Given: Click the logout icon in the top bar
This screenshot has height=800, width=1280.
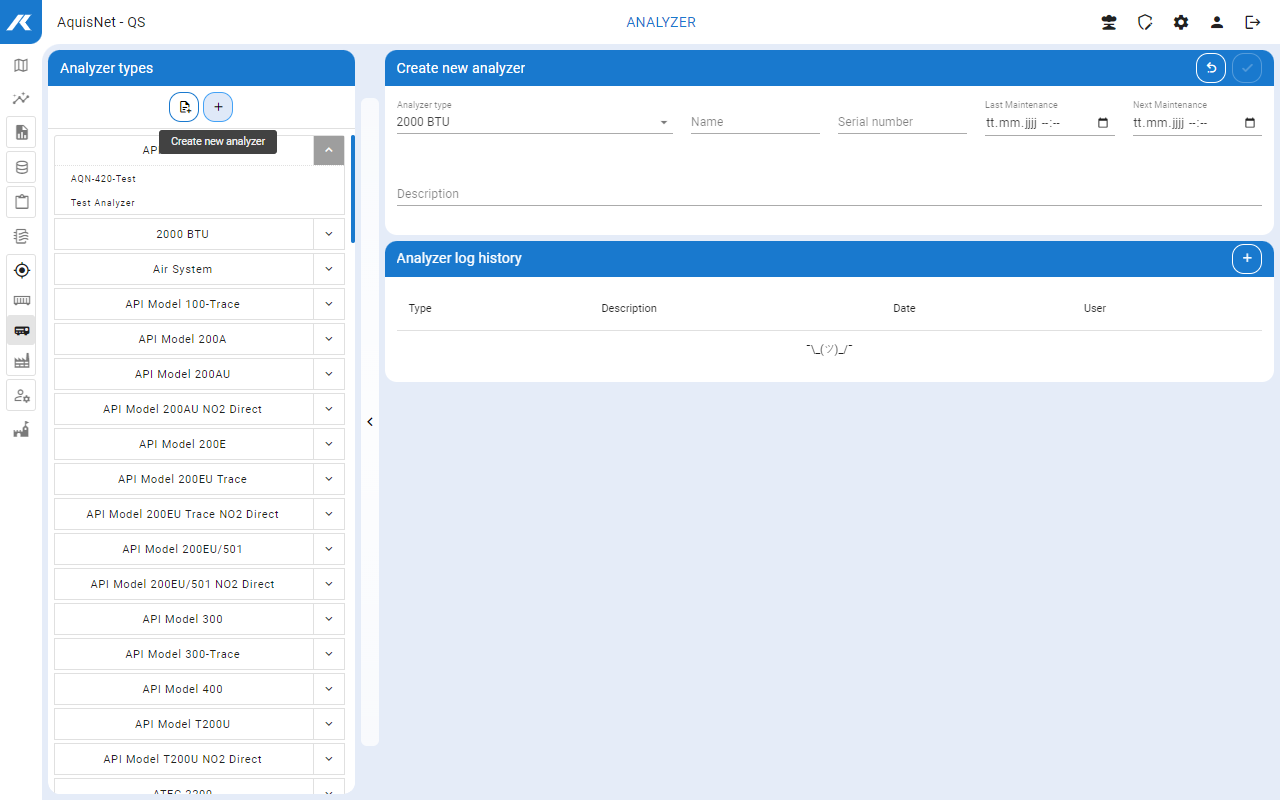Looking at the screenshot, I should pyautogui.click(x=1252, y=22).
